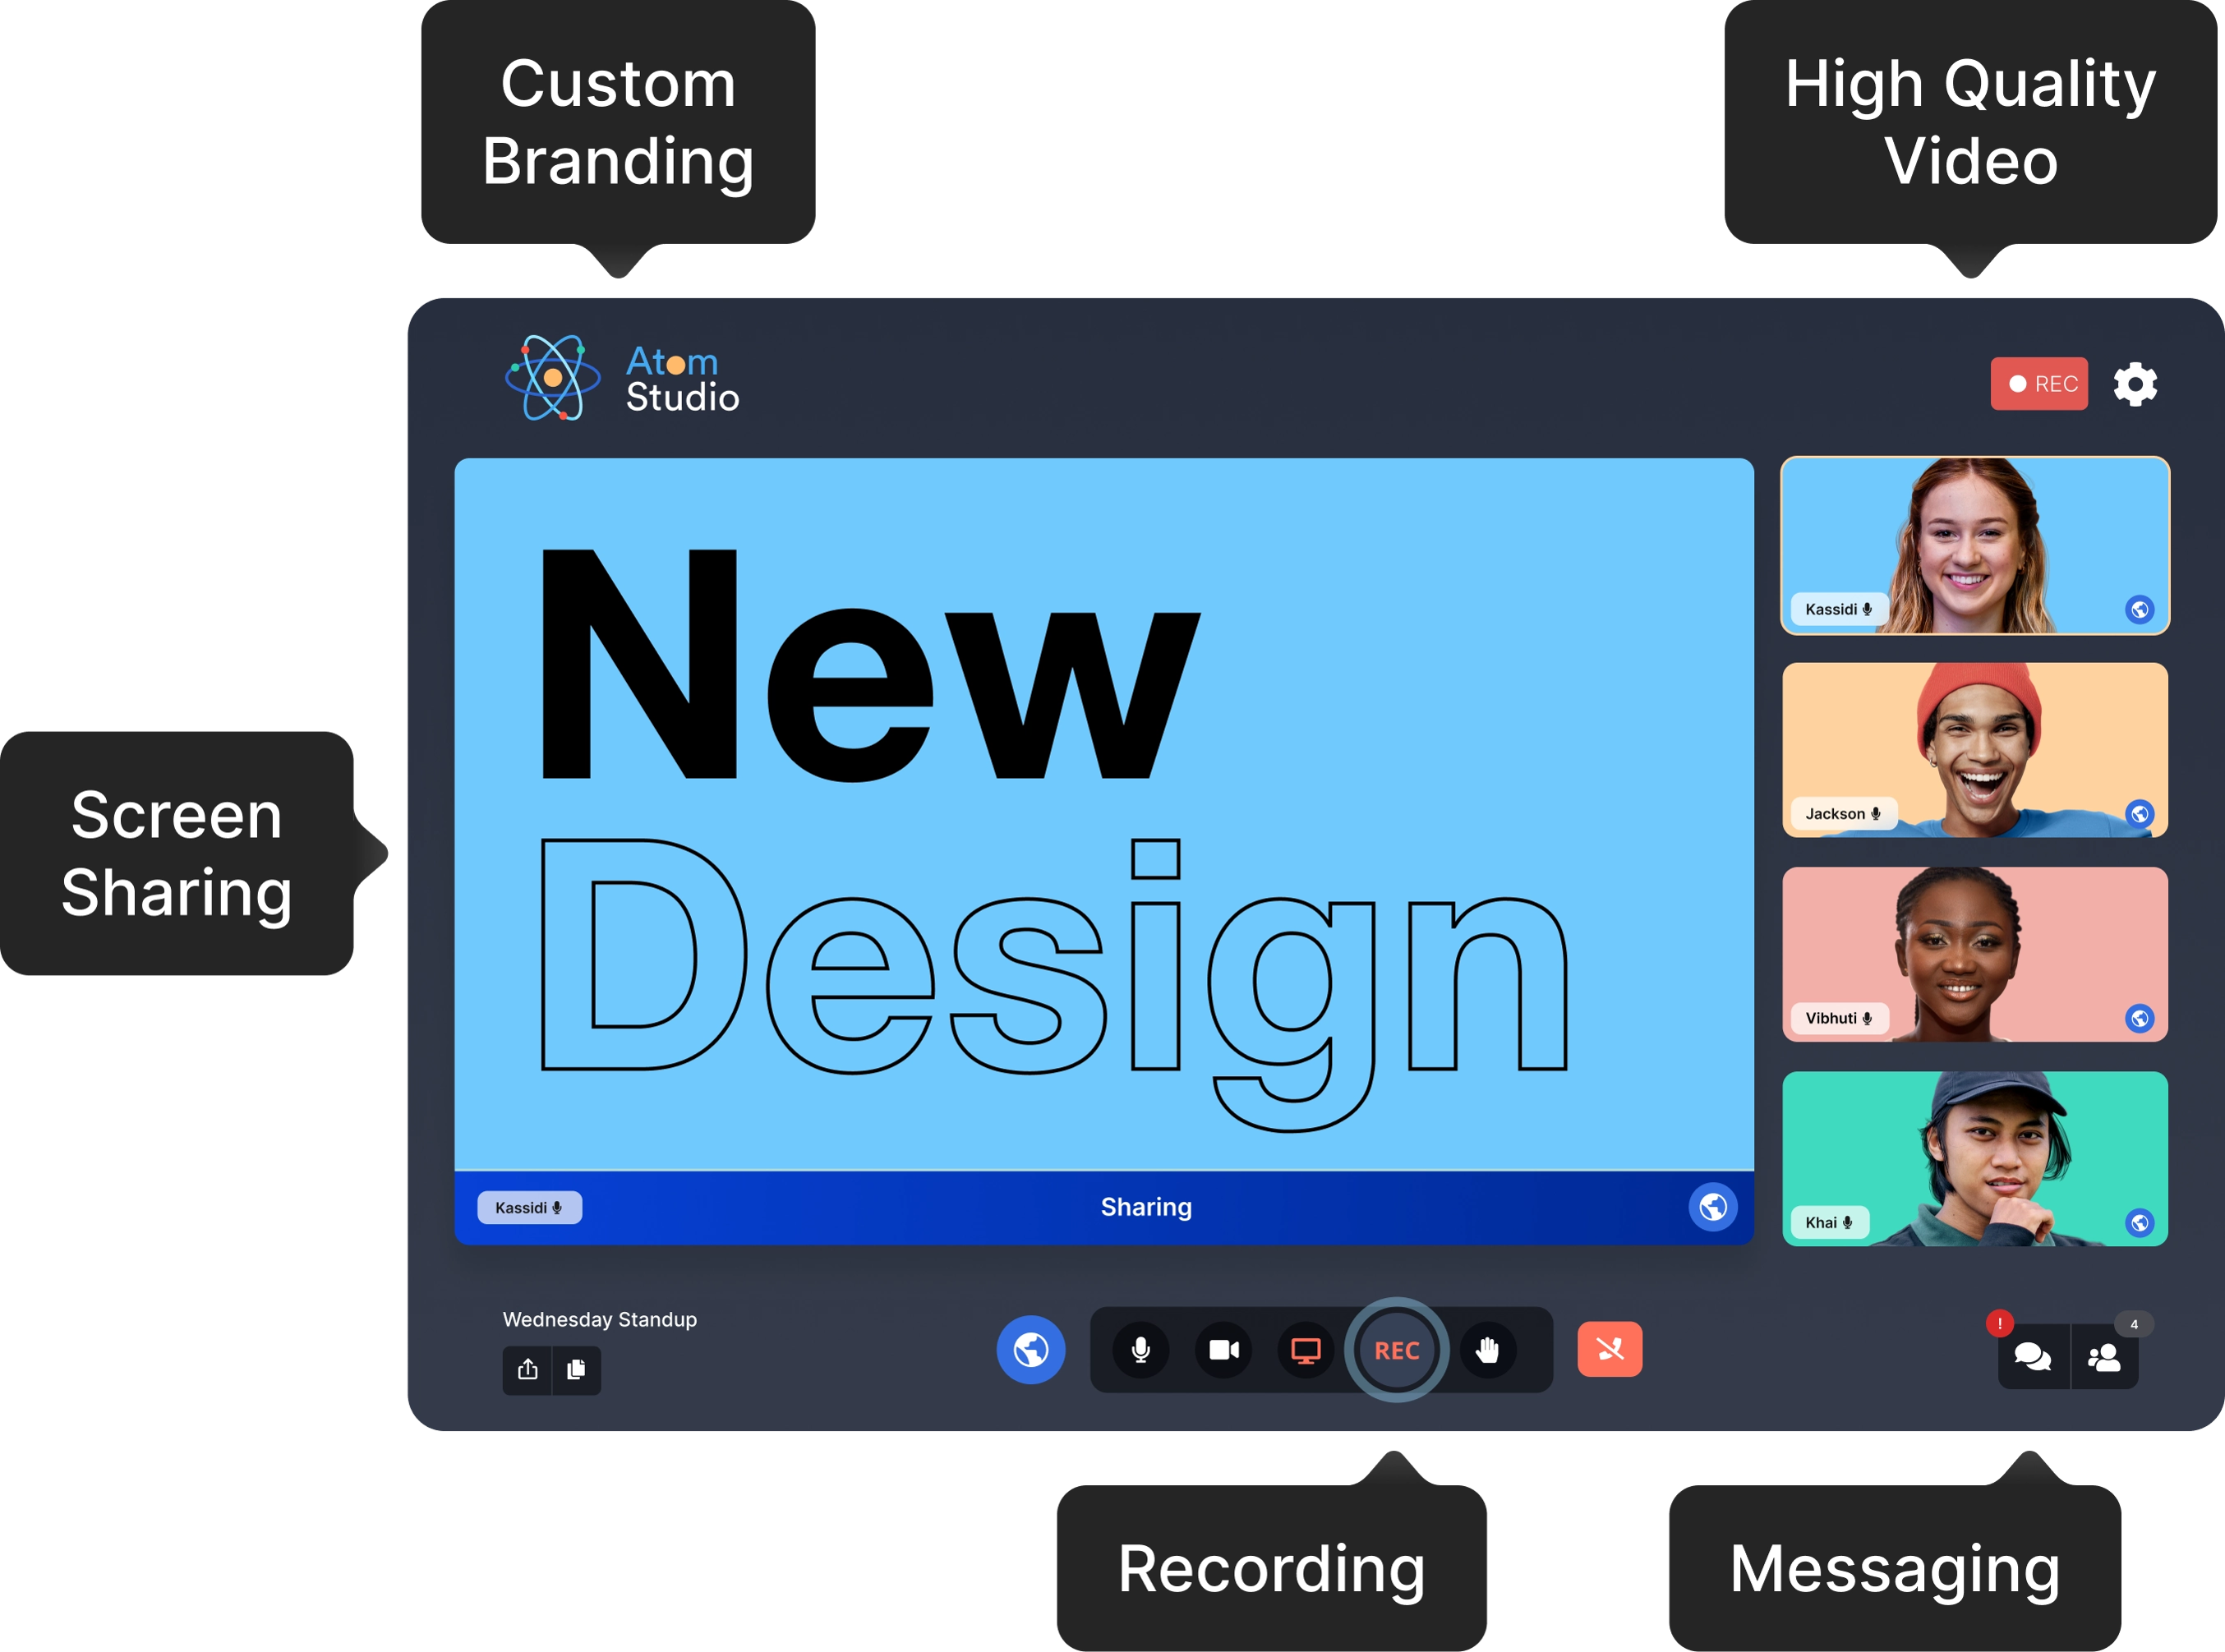2225x1652 pixels.
Task: Click blue globe button beside control bar
Action: click(1030, 1349)
